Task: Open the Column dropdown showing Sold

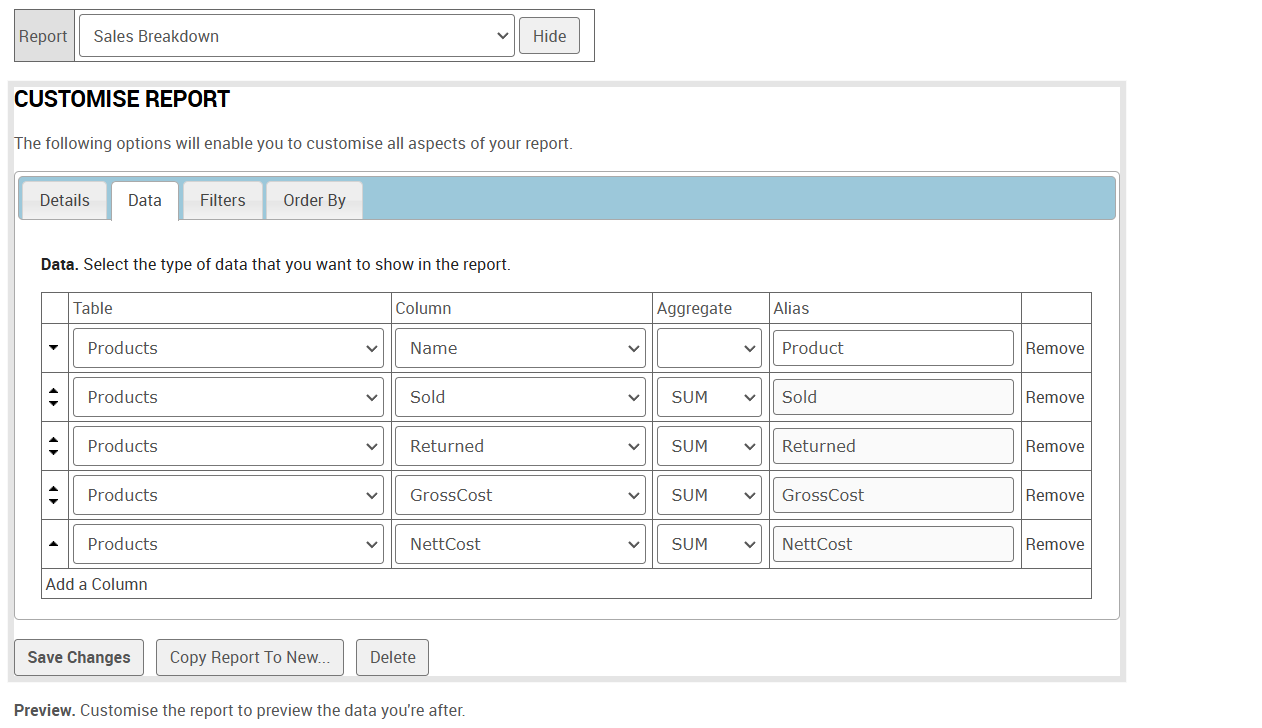Action: tap(520, 397)
